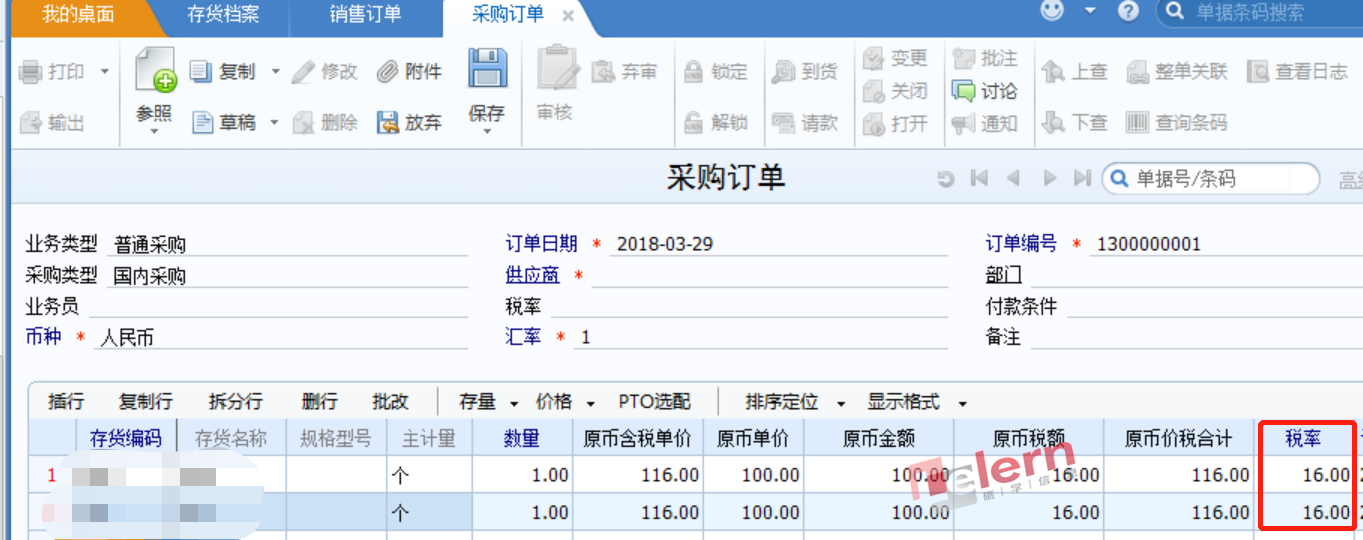1363x540 pixels.
Task: Click the 下查 trace-down button
Action: pyautogui.click(x=1075, y=123)
